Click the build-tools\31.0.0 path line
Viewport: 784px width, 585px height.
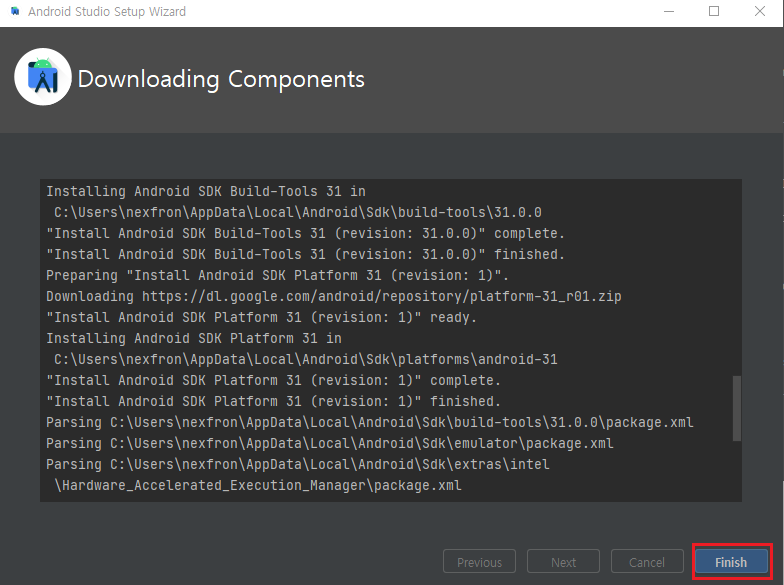click(x=298, y=212)
